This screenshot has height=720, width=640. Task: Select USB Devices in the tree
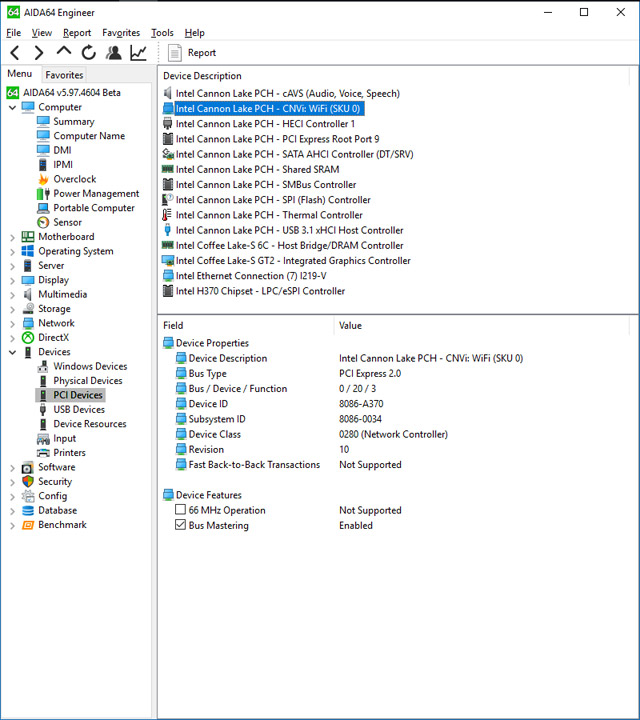coord(79,409)
